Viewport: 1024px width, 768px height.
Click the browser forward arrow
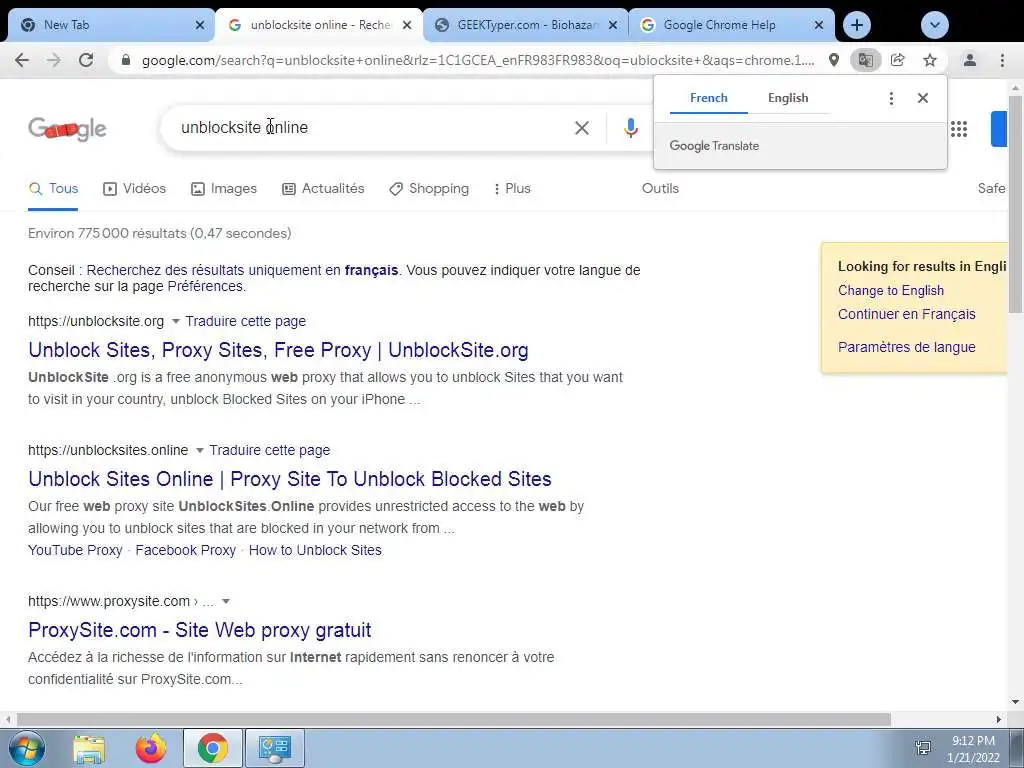click(x=54, y=60)
